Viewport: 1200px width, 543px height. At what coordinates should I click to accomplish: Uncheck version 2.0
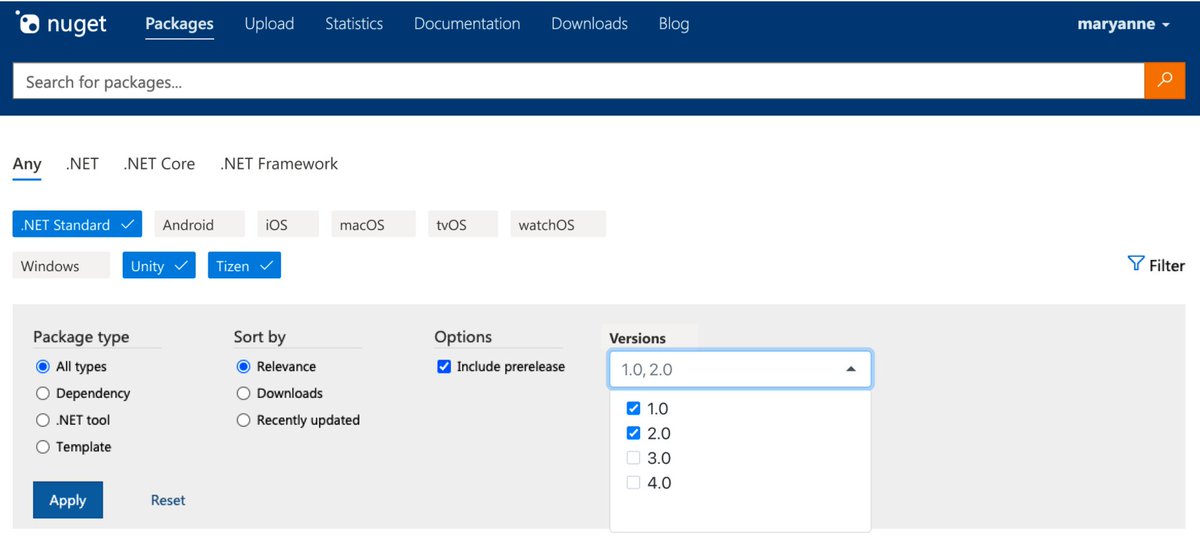(x=632, y=434)
